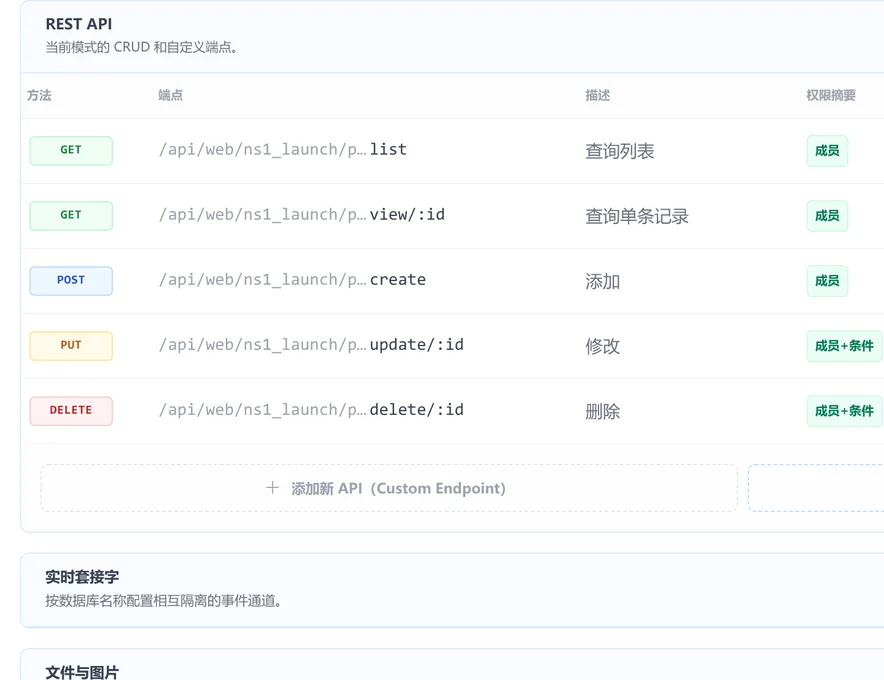Expand the 实时套接字 section
884x680 pixels.
(x=452, y=590)
